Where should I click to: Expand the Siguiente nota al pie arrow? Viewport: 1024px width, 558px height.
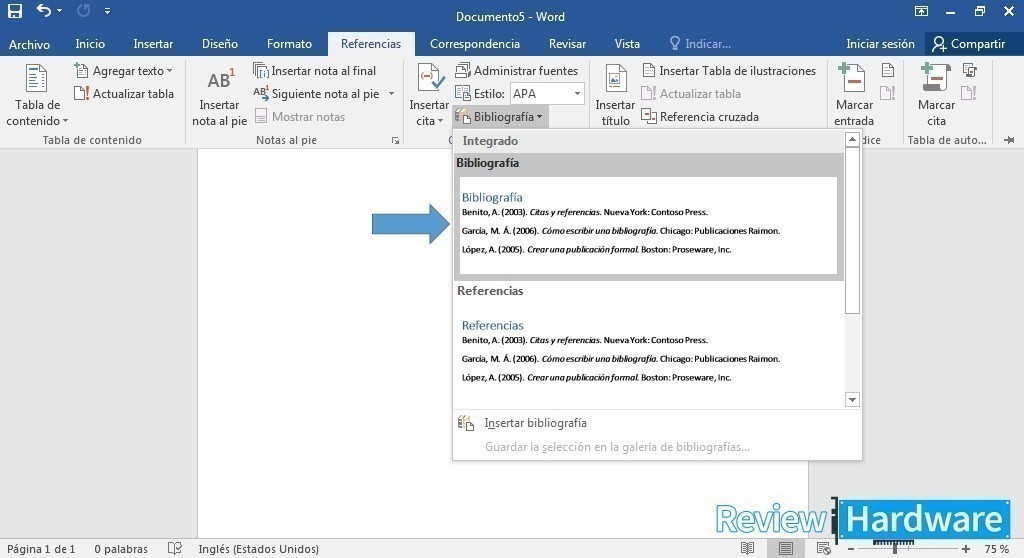point(391,93)
